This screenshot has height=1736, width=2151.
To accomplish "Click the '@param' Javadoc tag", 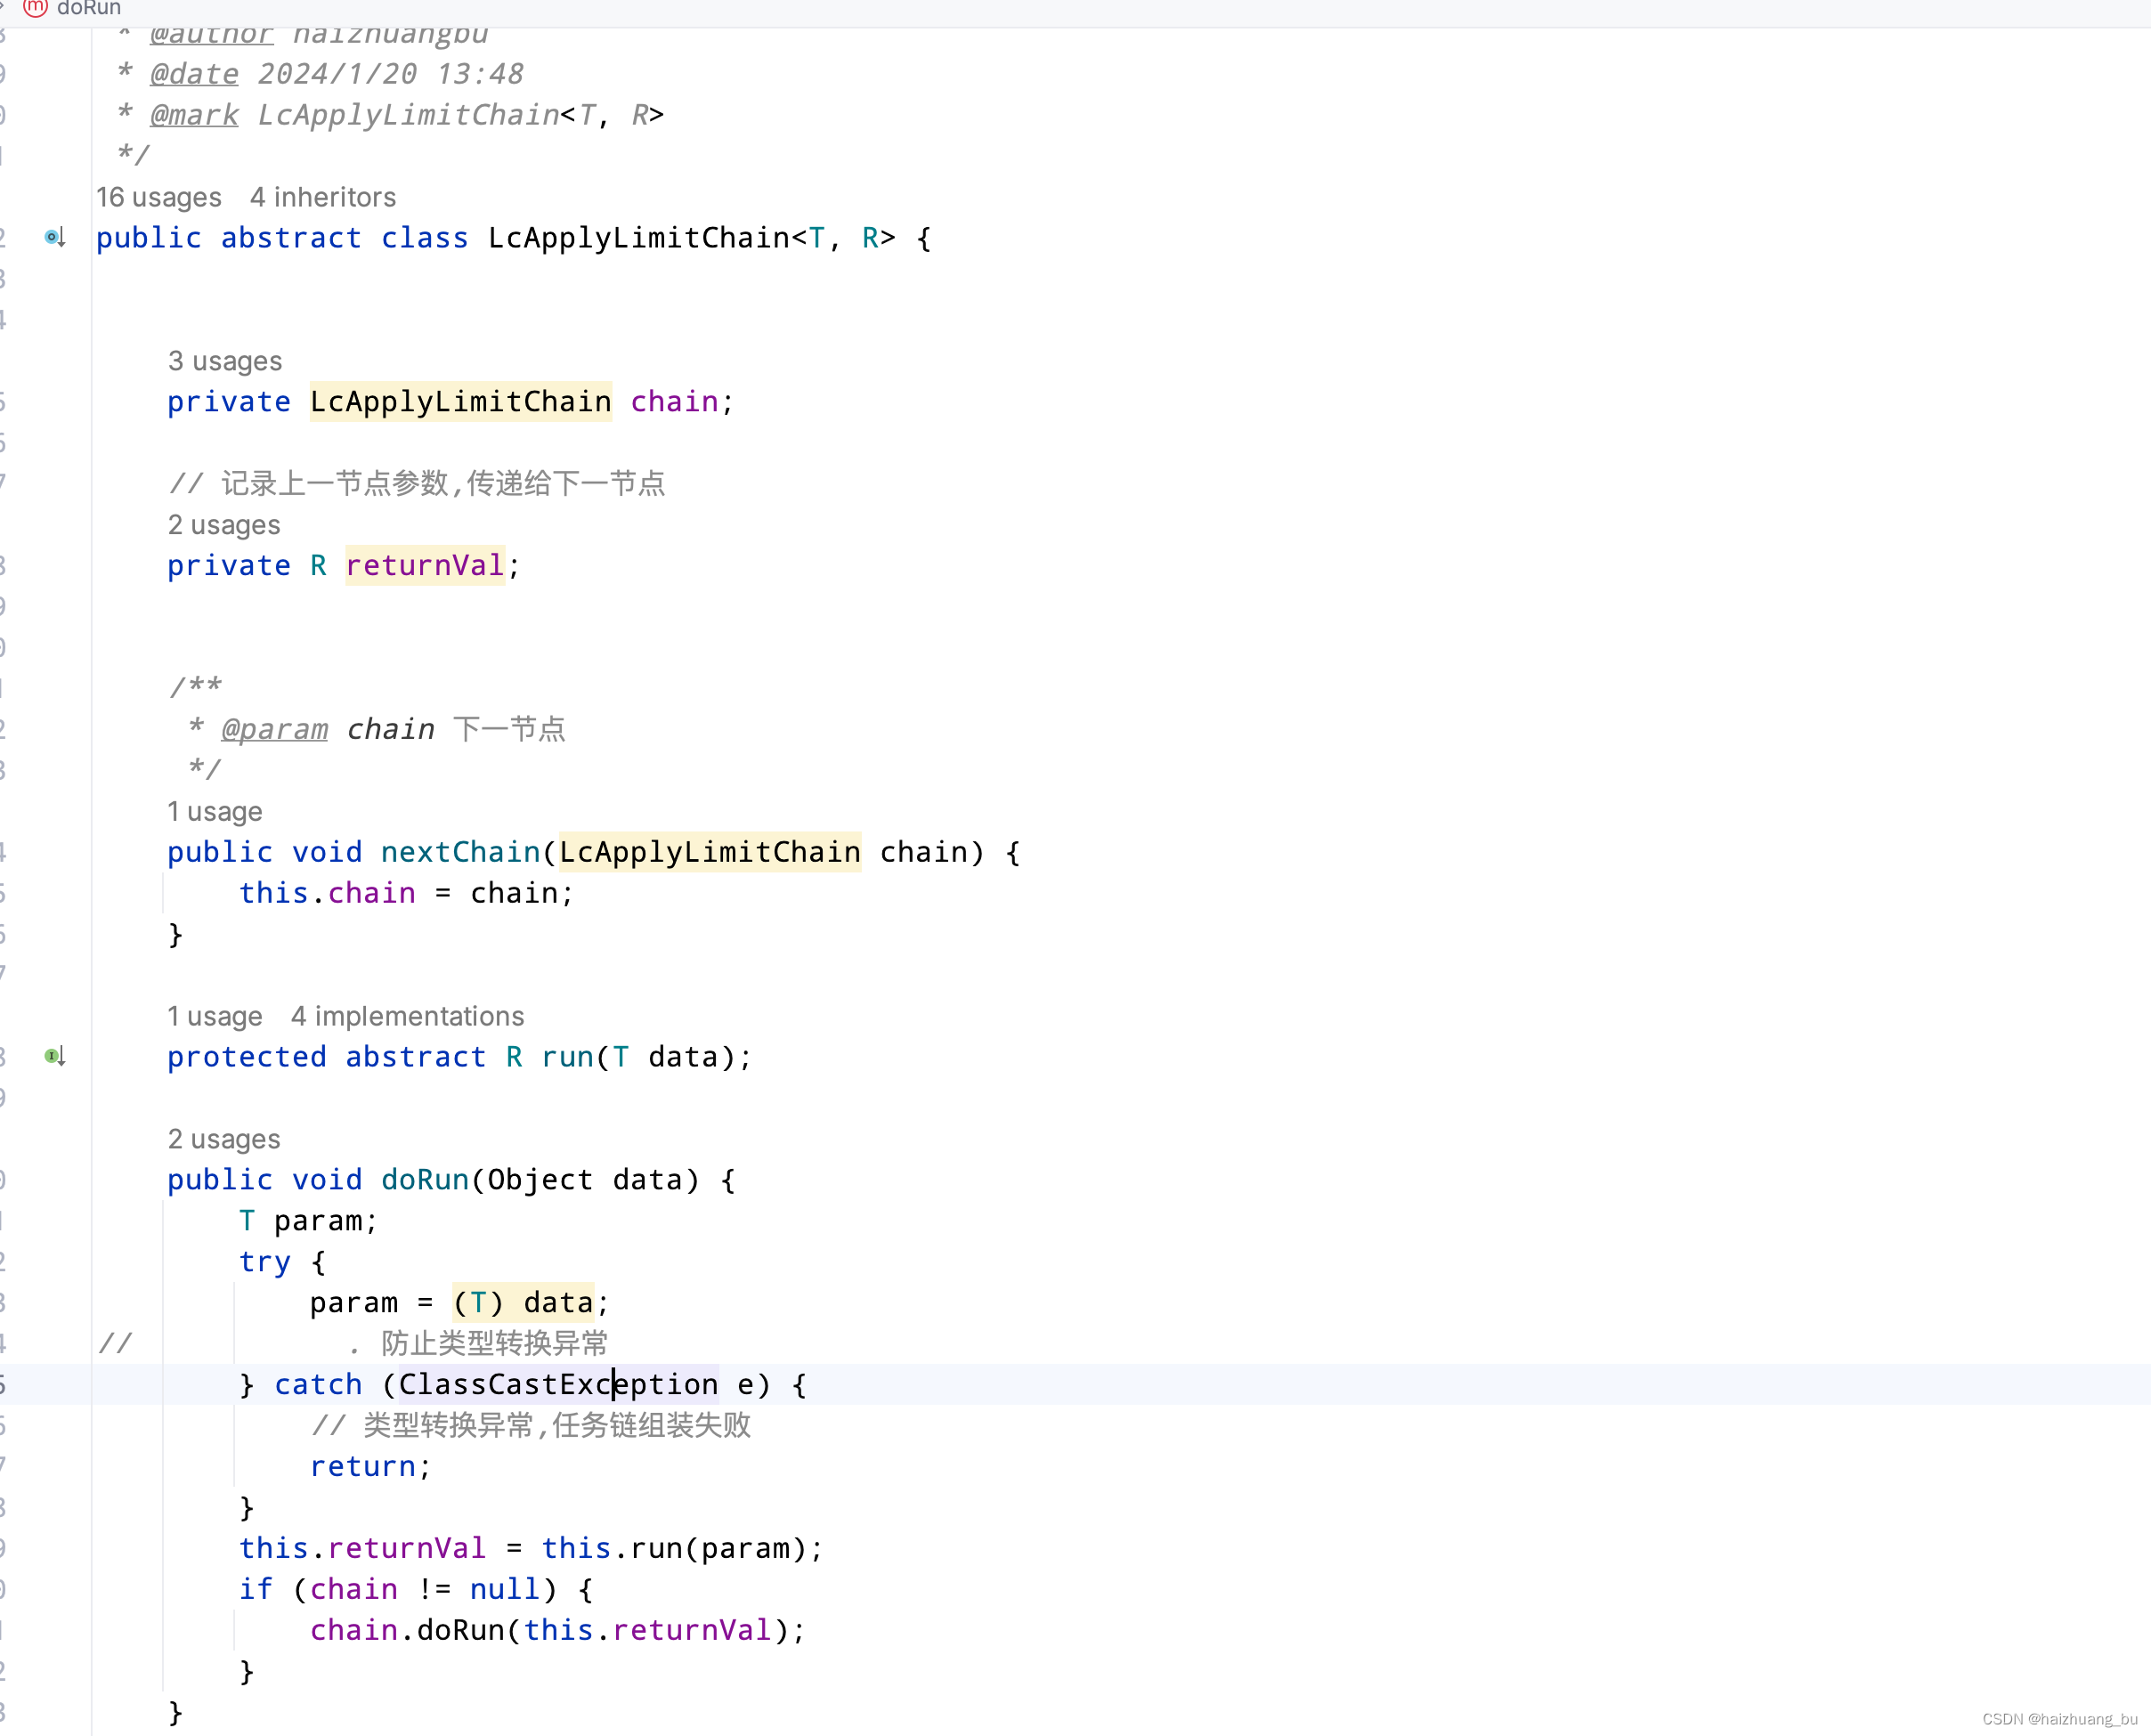I will point(275,730).
